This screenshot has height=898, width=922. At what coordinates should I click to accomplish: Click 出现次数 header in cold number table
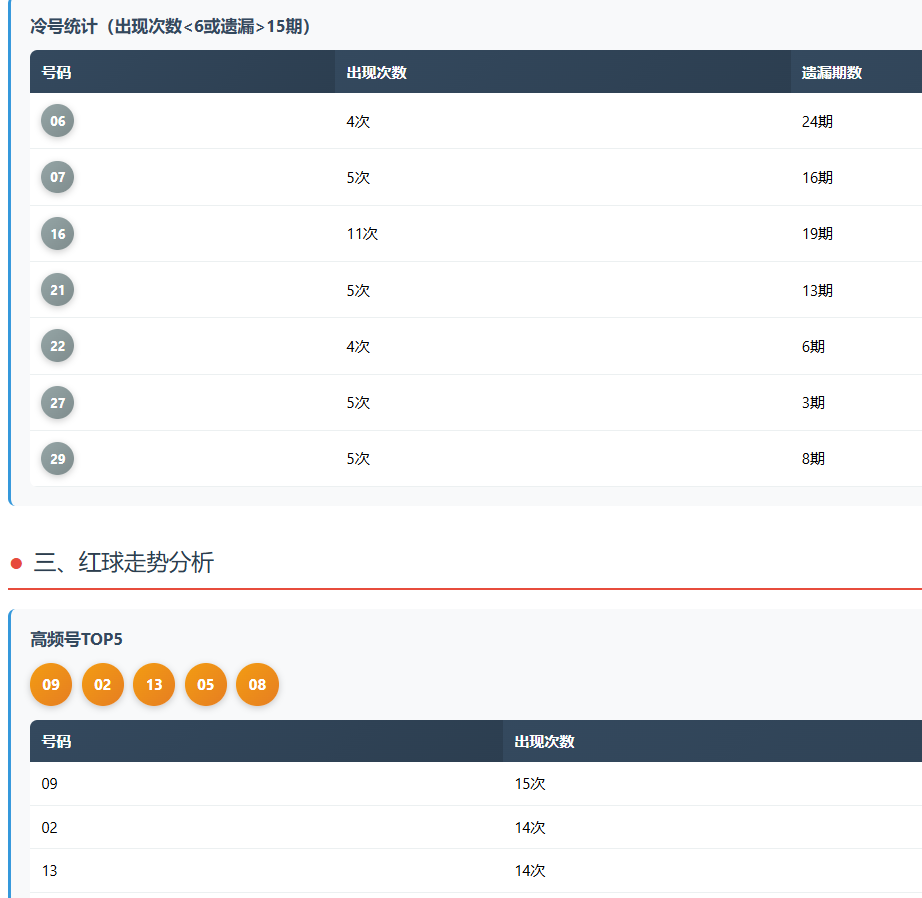coord(376,73)
